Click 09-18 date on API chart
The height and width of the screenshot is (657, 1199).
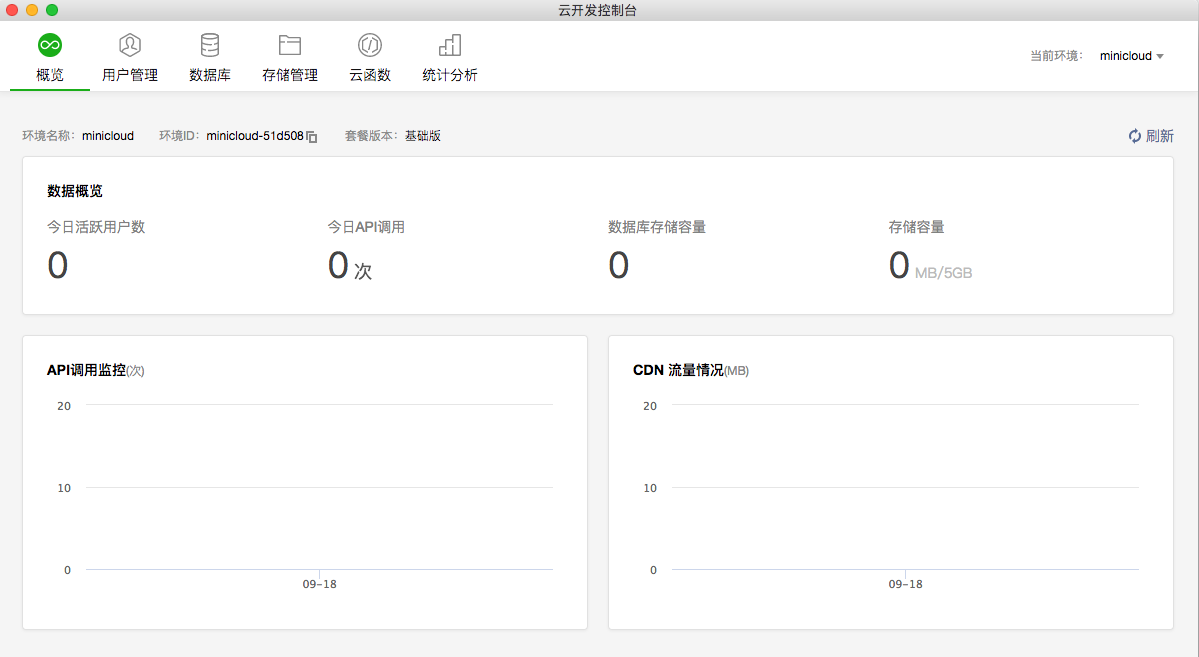pyautogui.click(x=320, y=584)
